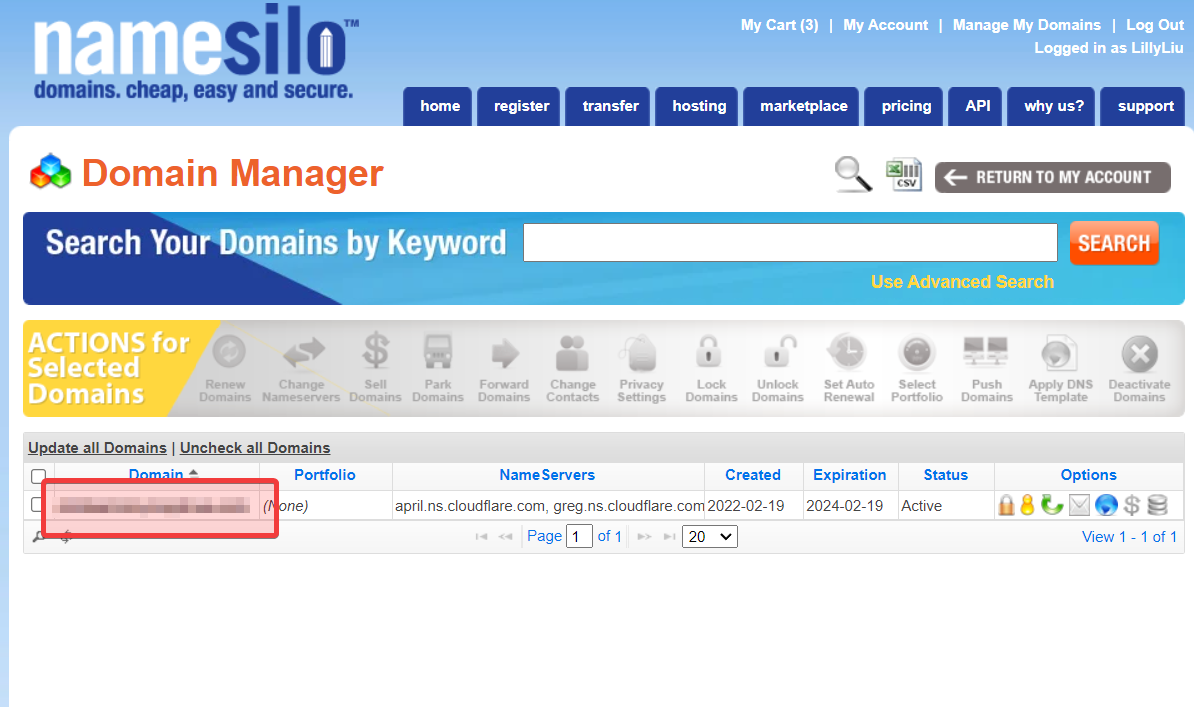Click Return To My Account button

point(1052,177)
